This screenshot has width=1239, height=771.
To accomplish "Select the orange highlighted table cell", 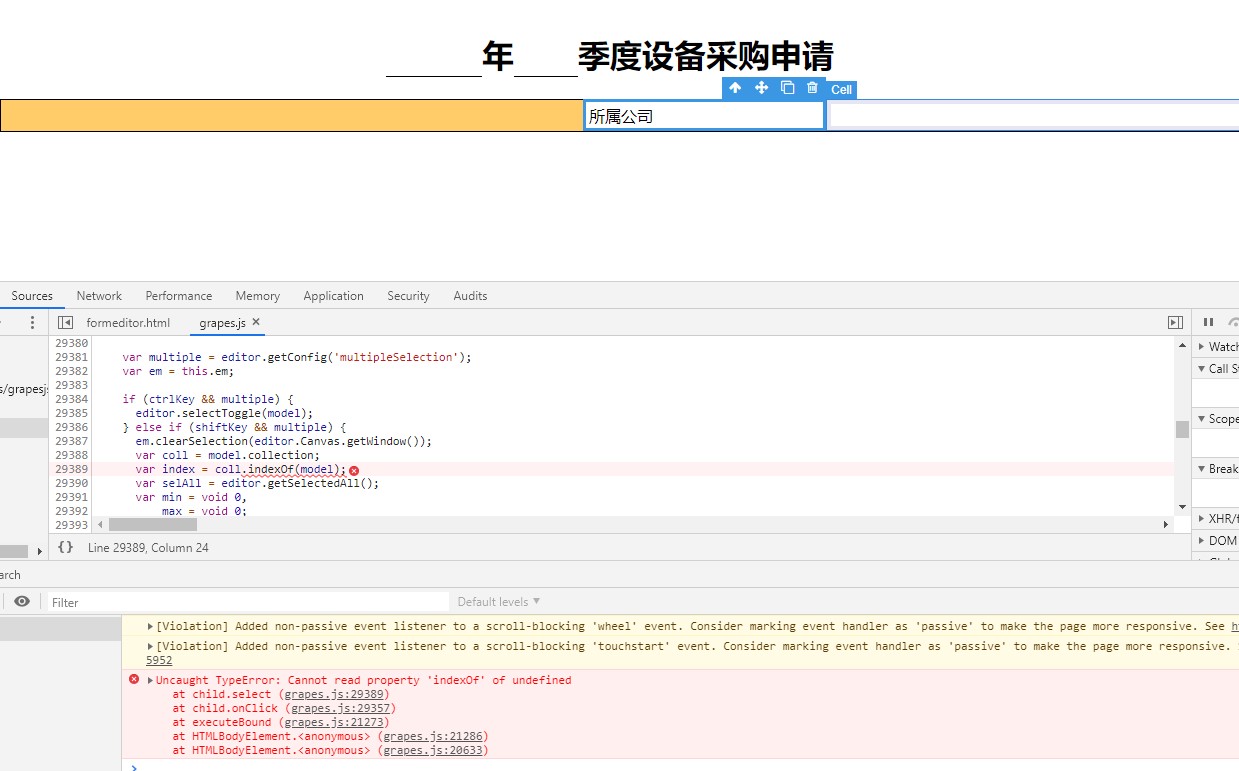I will tap(291, 116).
